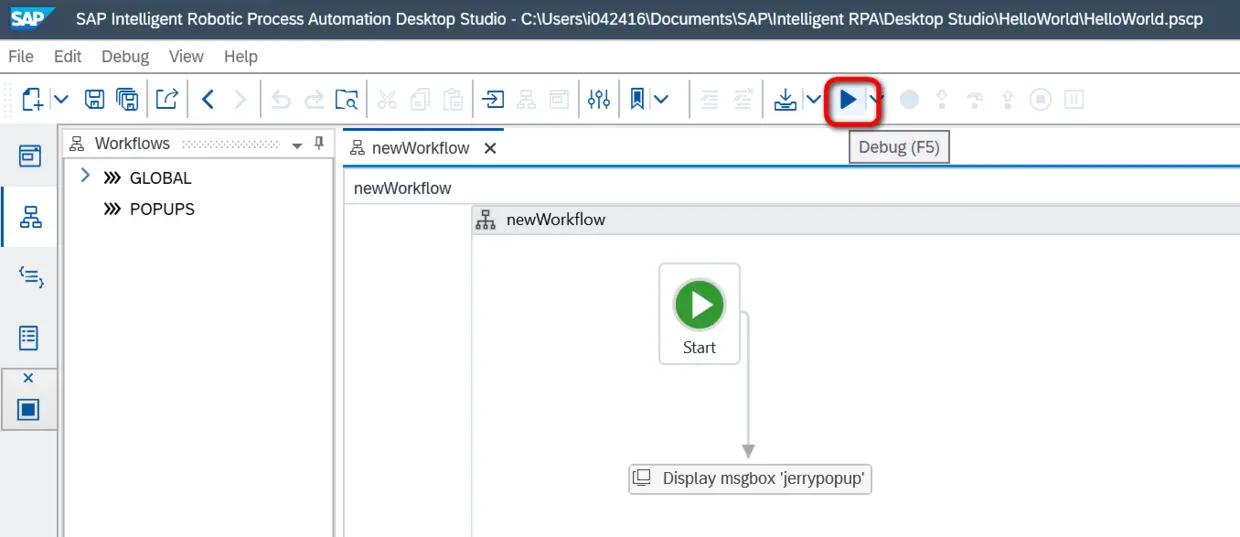The width and height of the screenshot is (1240, 537).
Task: Open the document list icon in left sidebar
Action: 30,337
